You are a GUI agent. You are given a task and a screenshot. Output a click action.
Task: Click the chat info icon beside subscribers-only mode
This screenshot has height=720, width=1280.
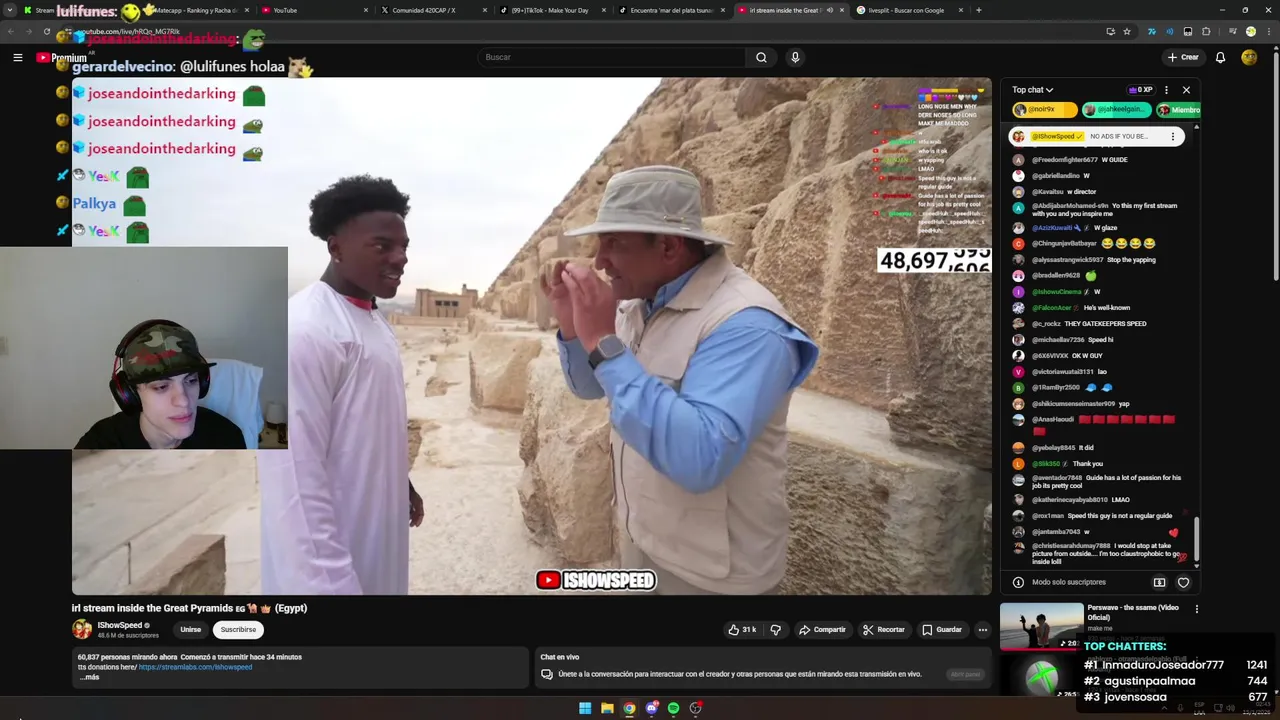pos(1018,582)
